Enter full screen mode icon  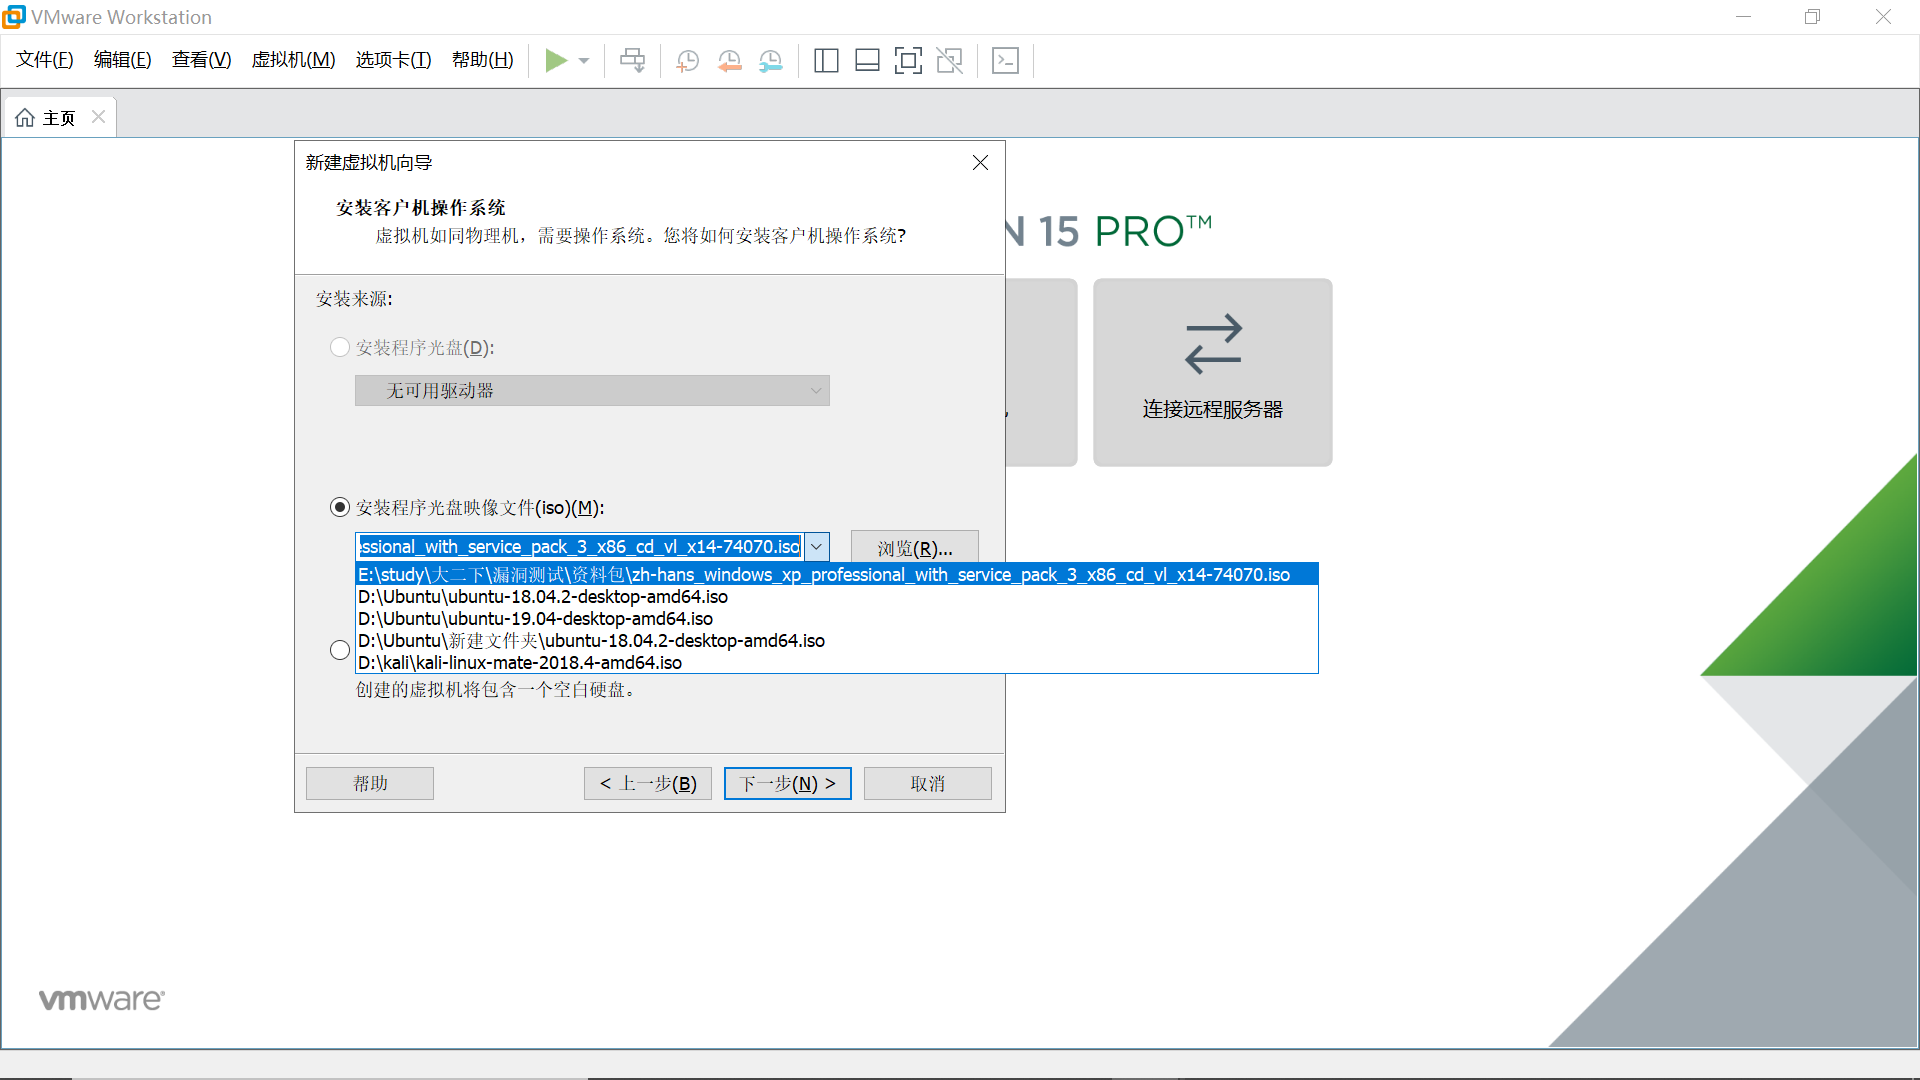908,61
